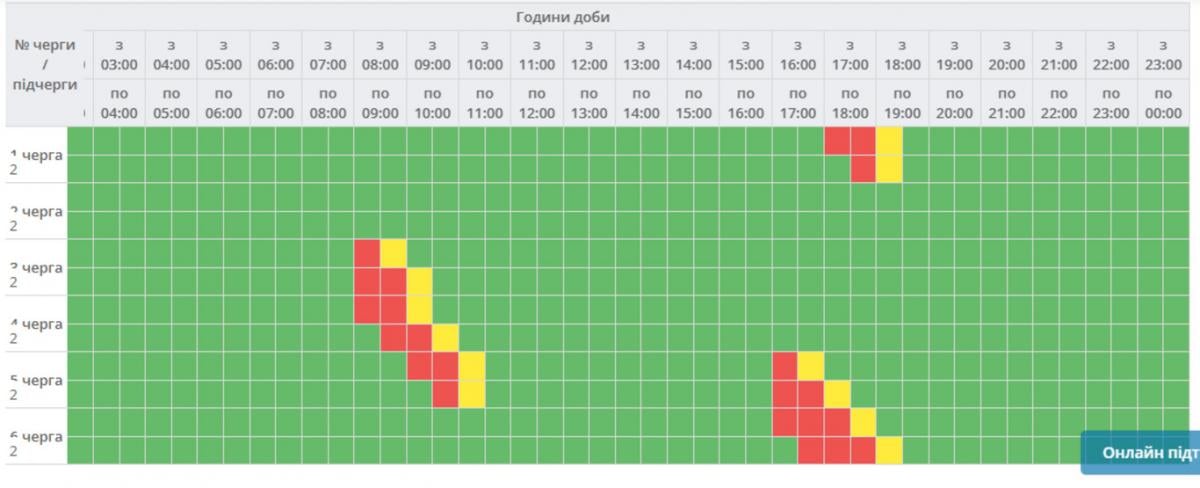Select the "по 19:00" column header
The height and width of the screenshot is (488, 1200).
[901, 103]
